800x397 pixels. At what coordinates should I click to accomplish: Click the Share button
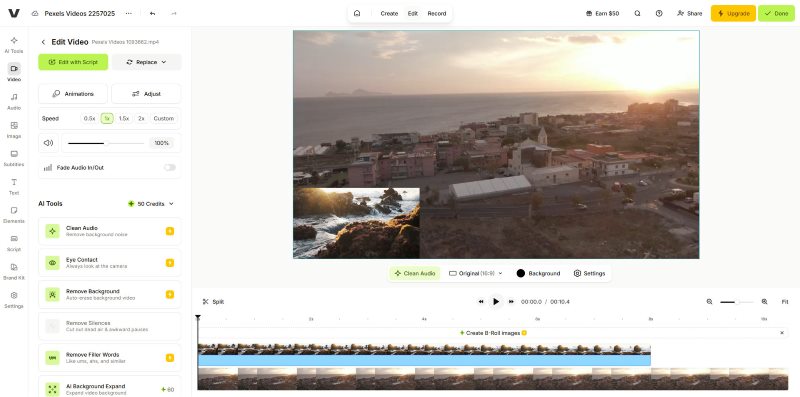click(689, 13)
